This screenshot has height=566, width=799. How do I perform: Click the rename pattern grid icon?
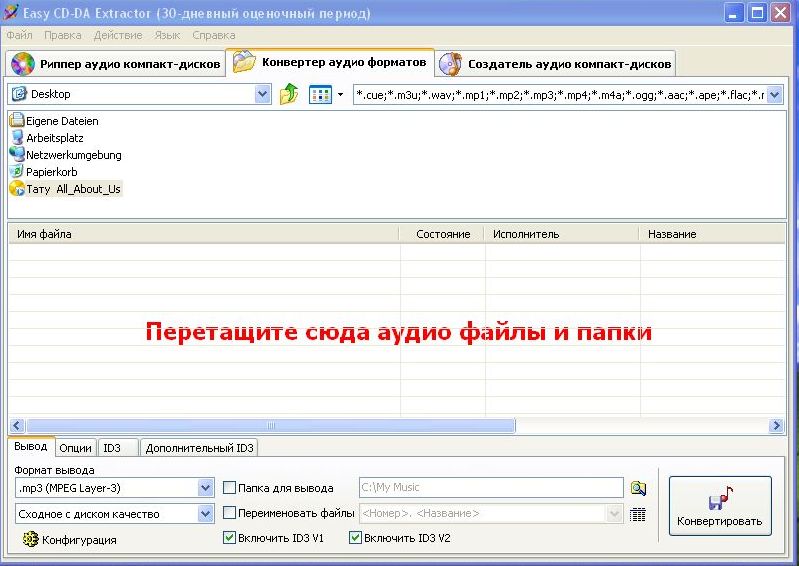click(637, 514)
